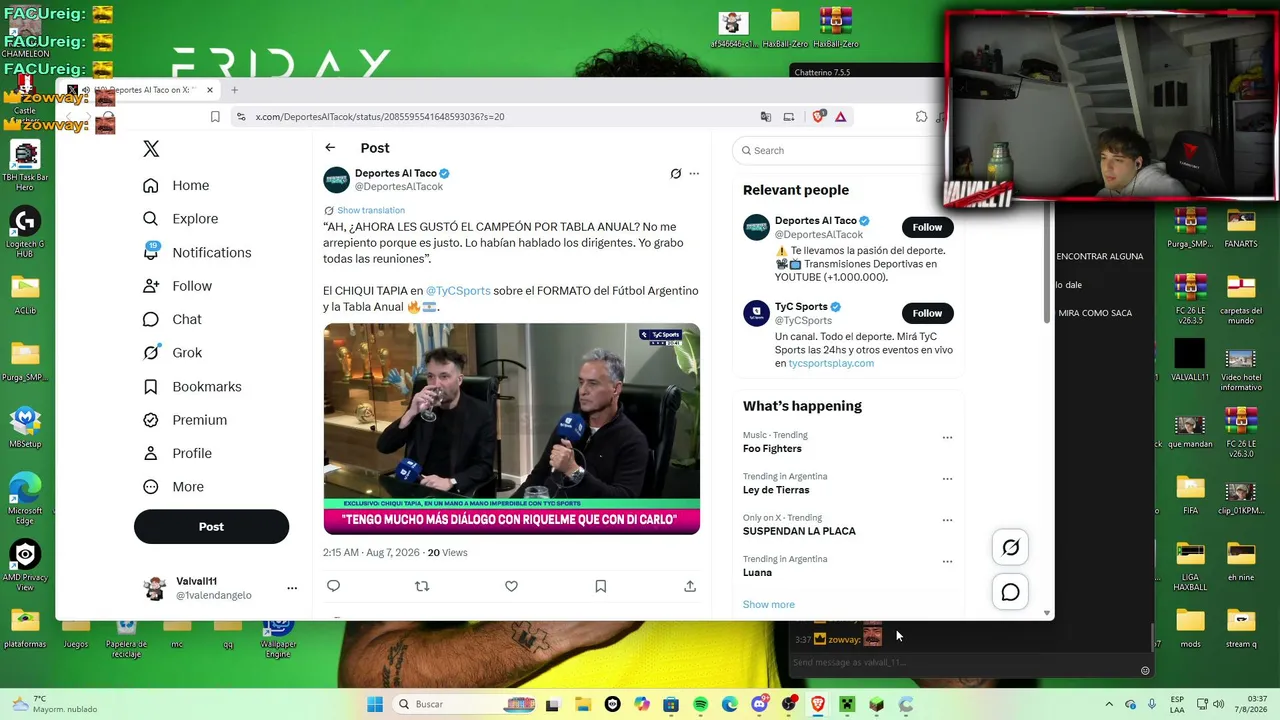Open the Chatterino emote picker icon

1145,671
